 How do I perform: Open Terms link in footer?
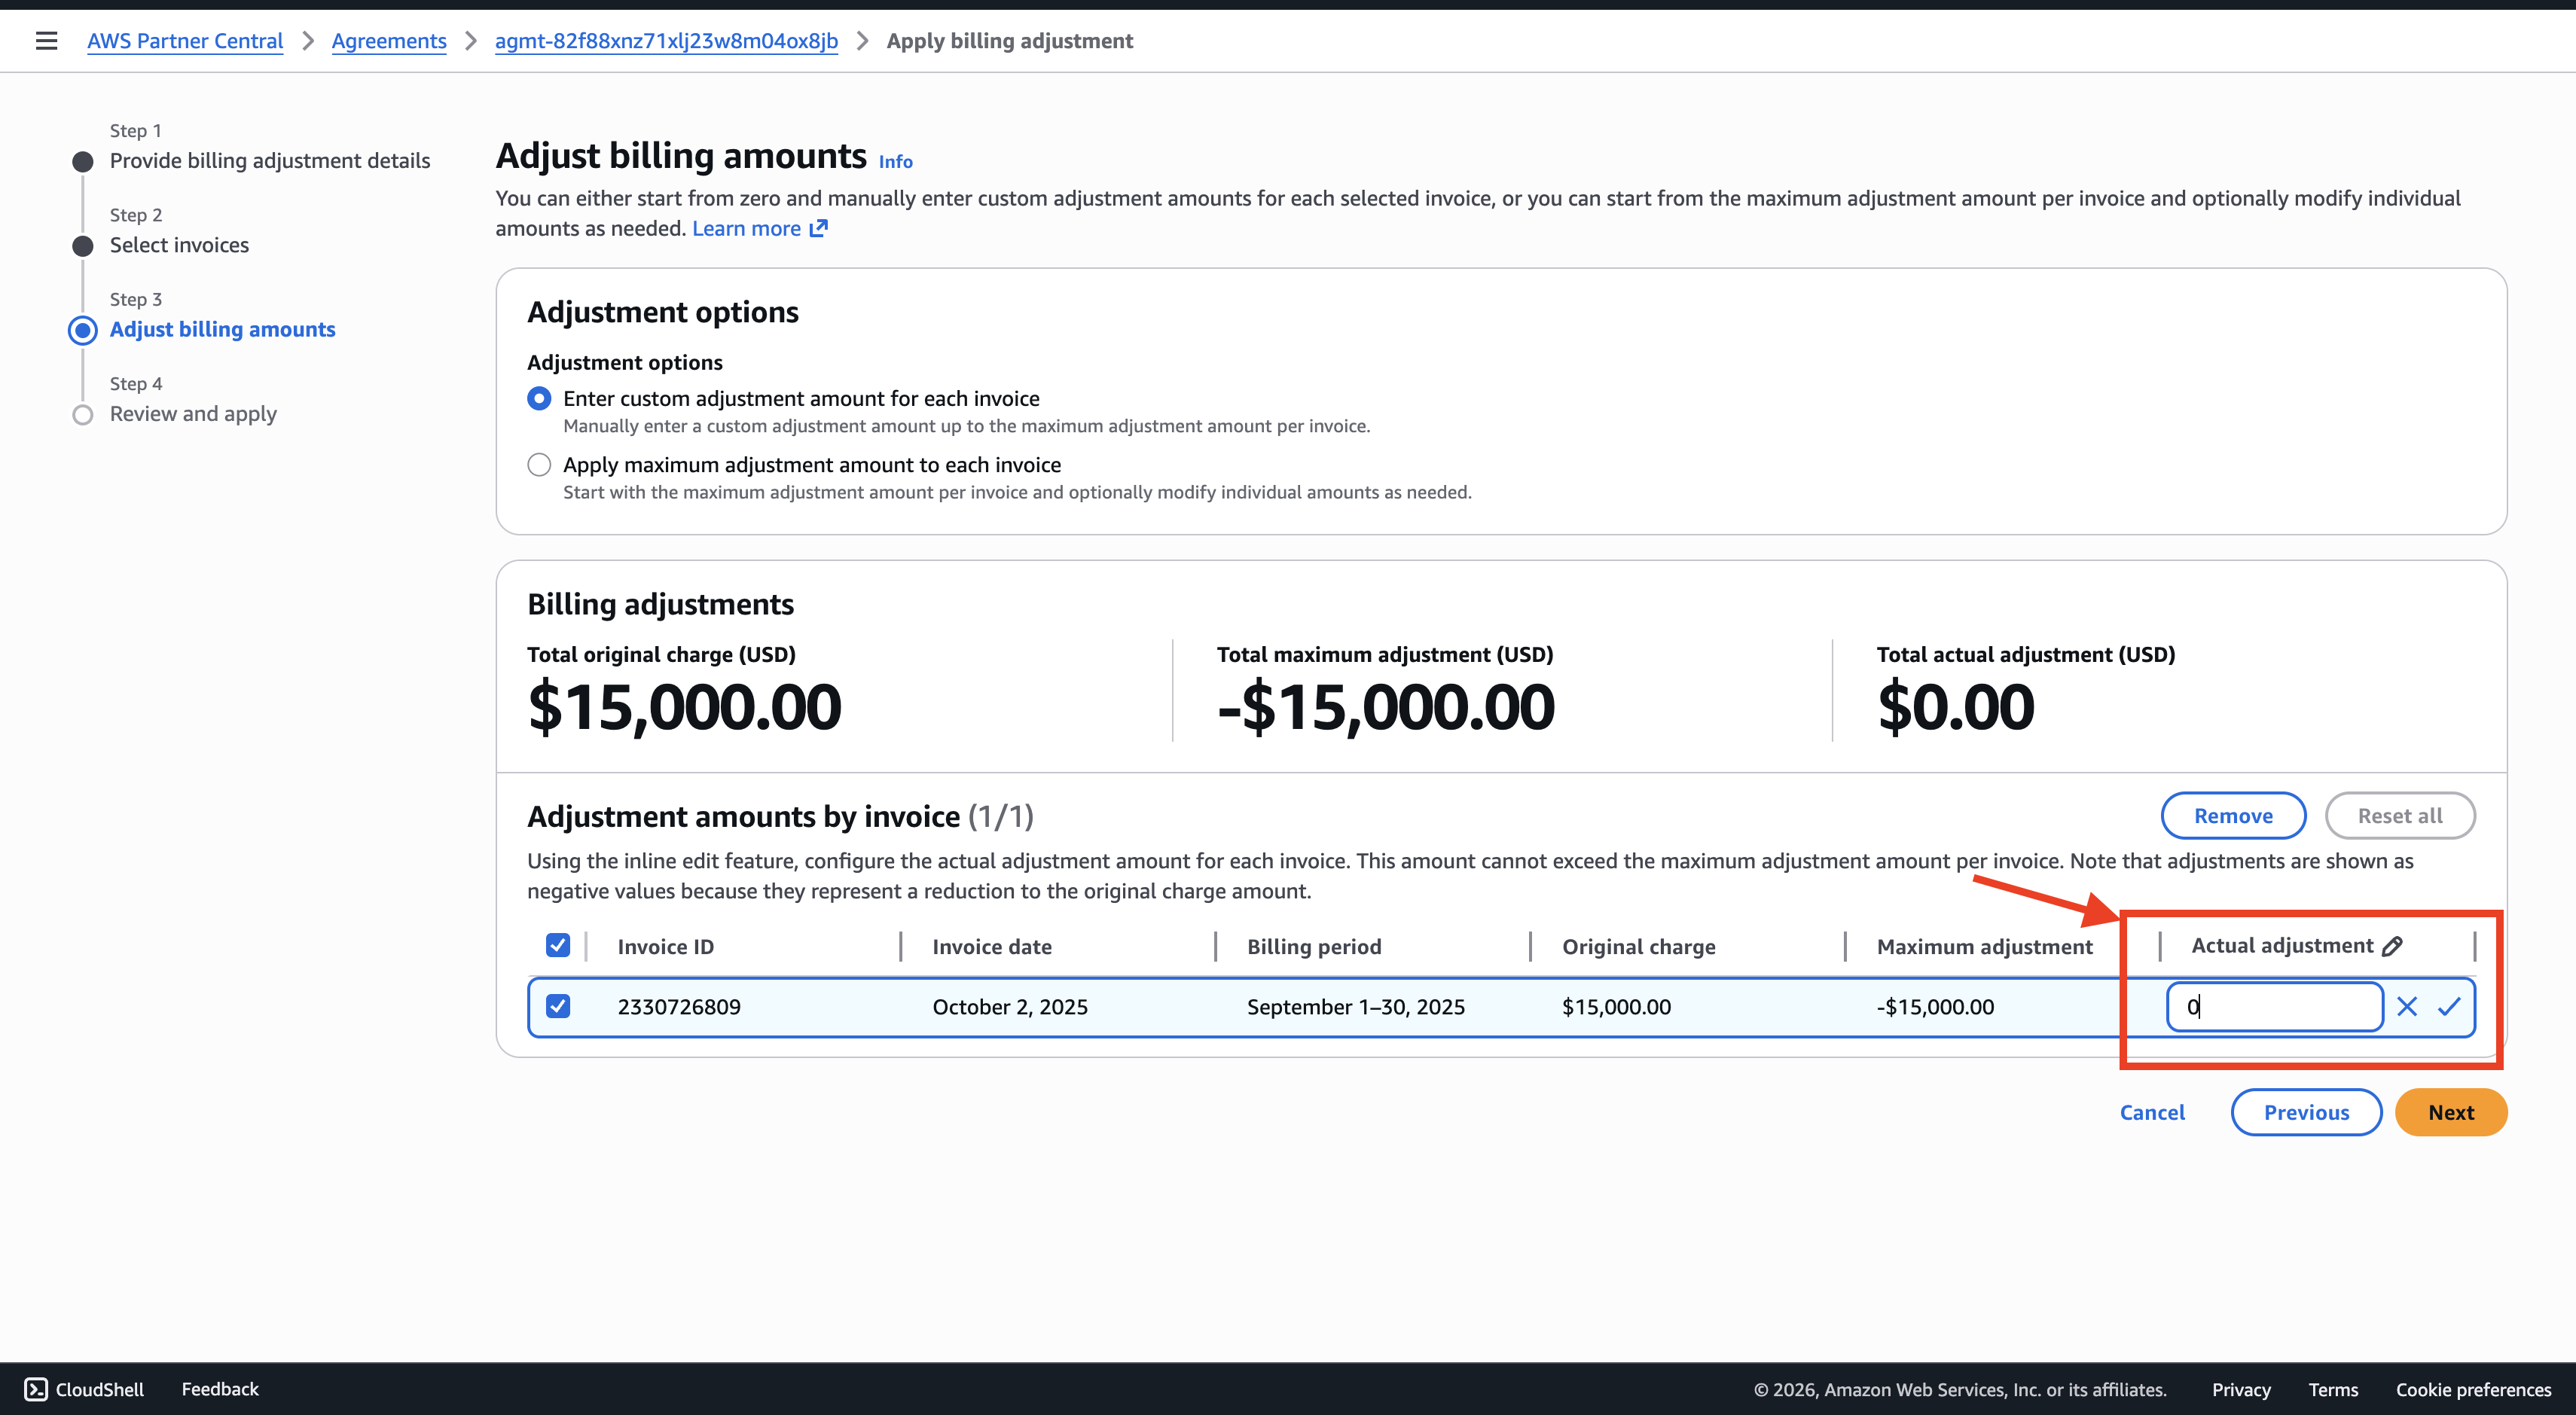coord(2333,1390)
